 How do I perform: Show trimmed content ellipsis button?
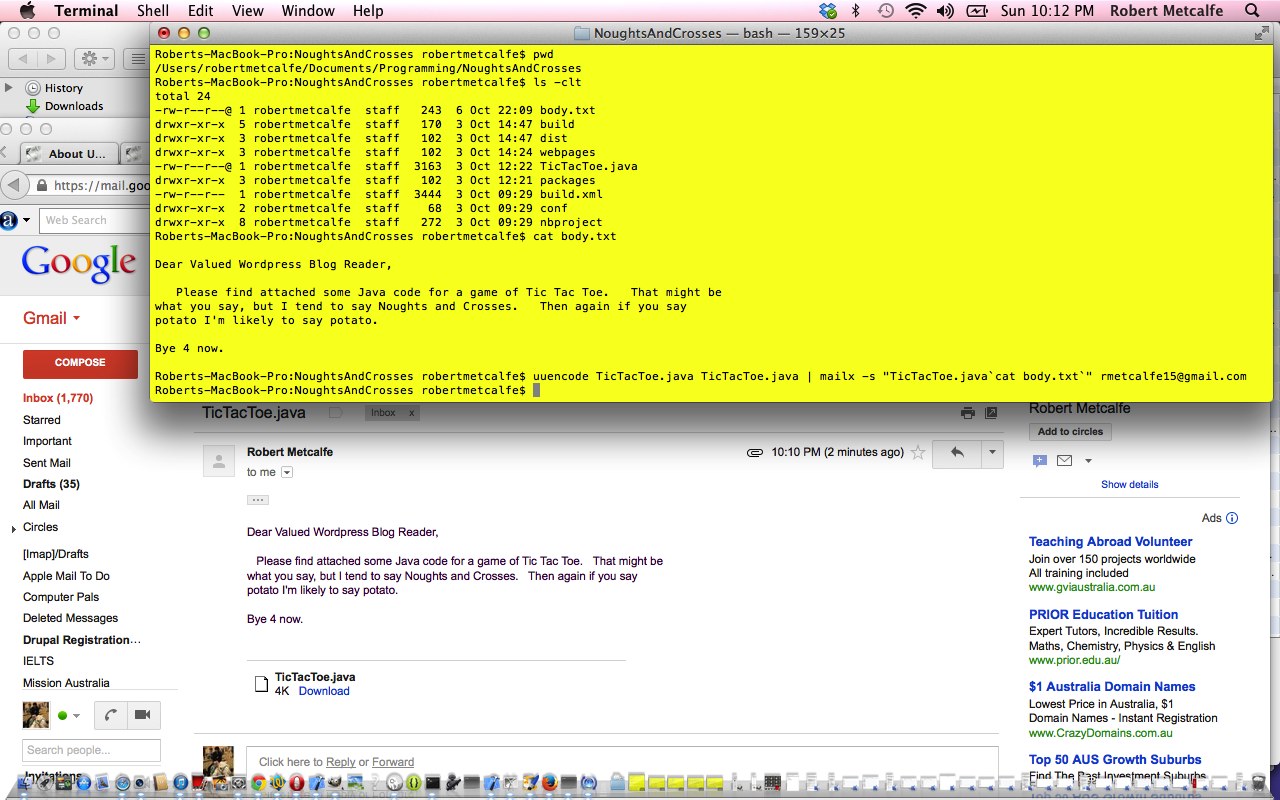coord(258,499)
